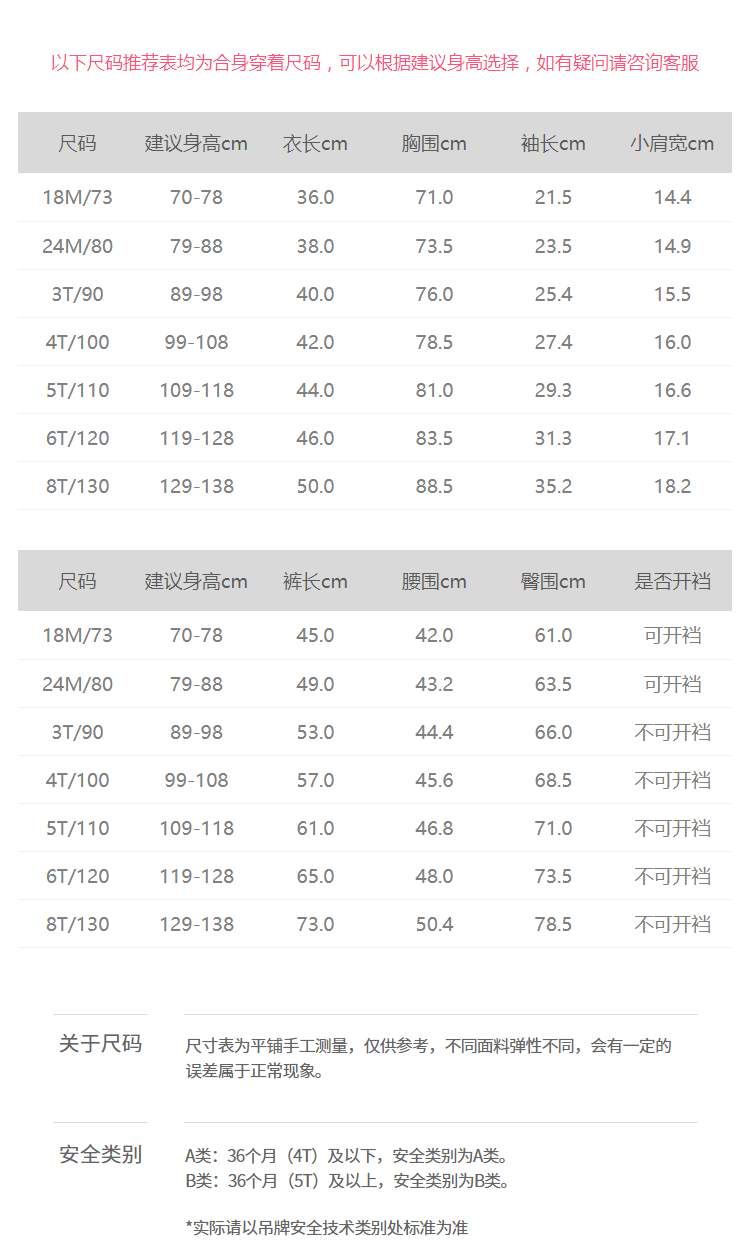Image resolution: width=750 pixels, height=1240 pixels.
Task: Click the 衣长cm column header
Action: 315,144
